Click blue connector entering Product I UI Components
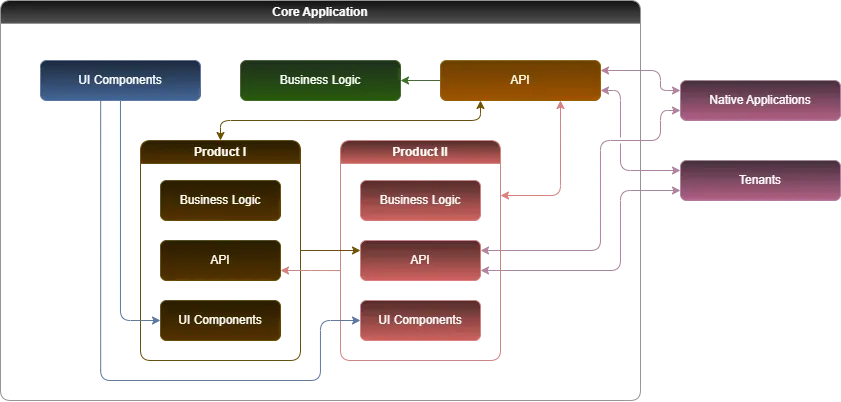The height and width of the screenshot is (402, 841). coord(140,321)
